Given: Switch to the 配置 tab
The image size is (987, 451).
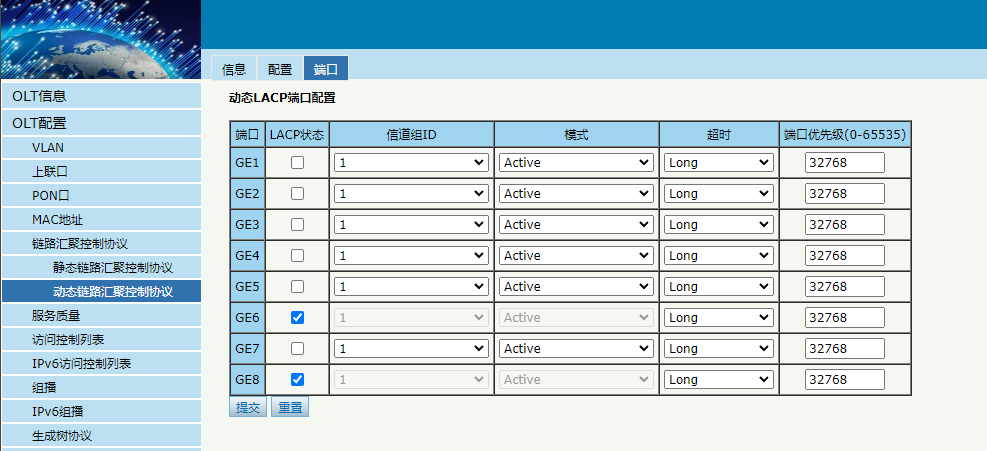Looking at the screenshot, I should coord(279,69).
